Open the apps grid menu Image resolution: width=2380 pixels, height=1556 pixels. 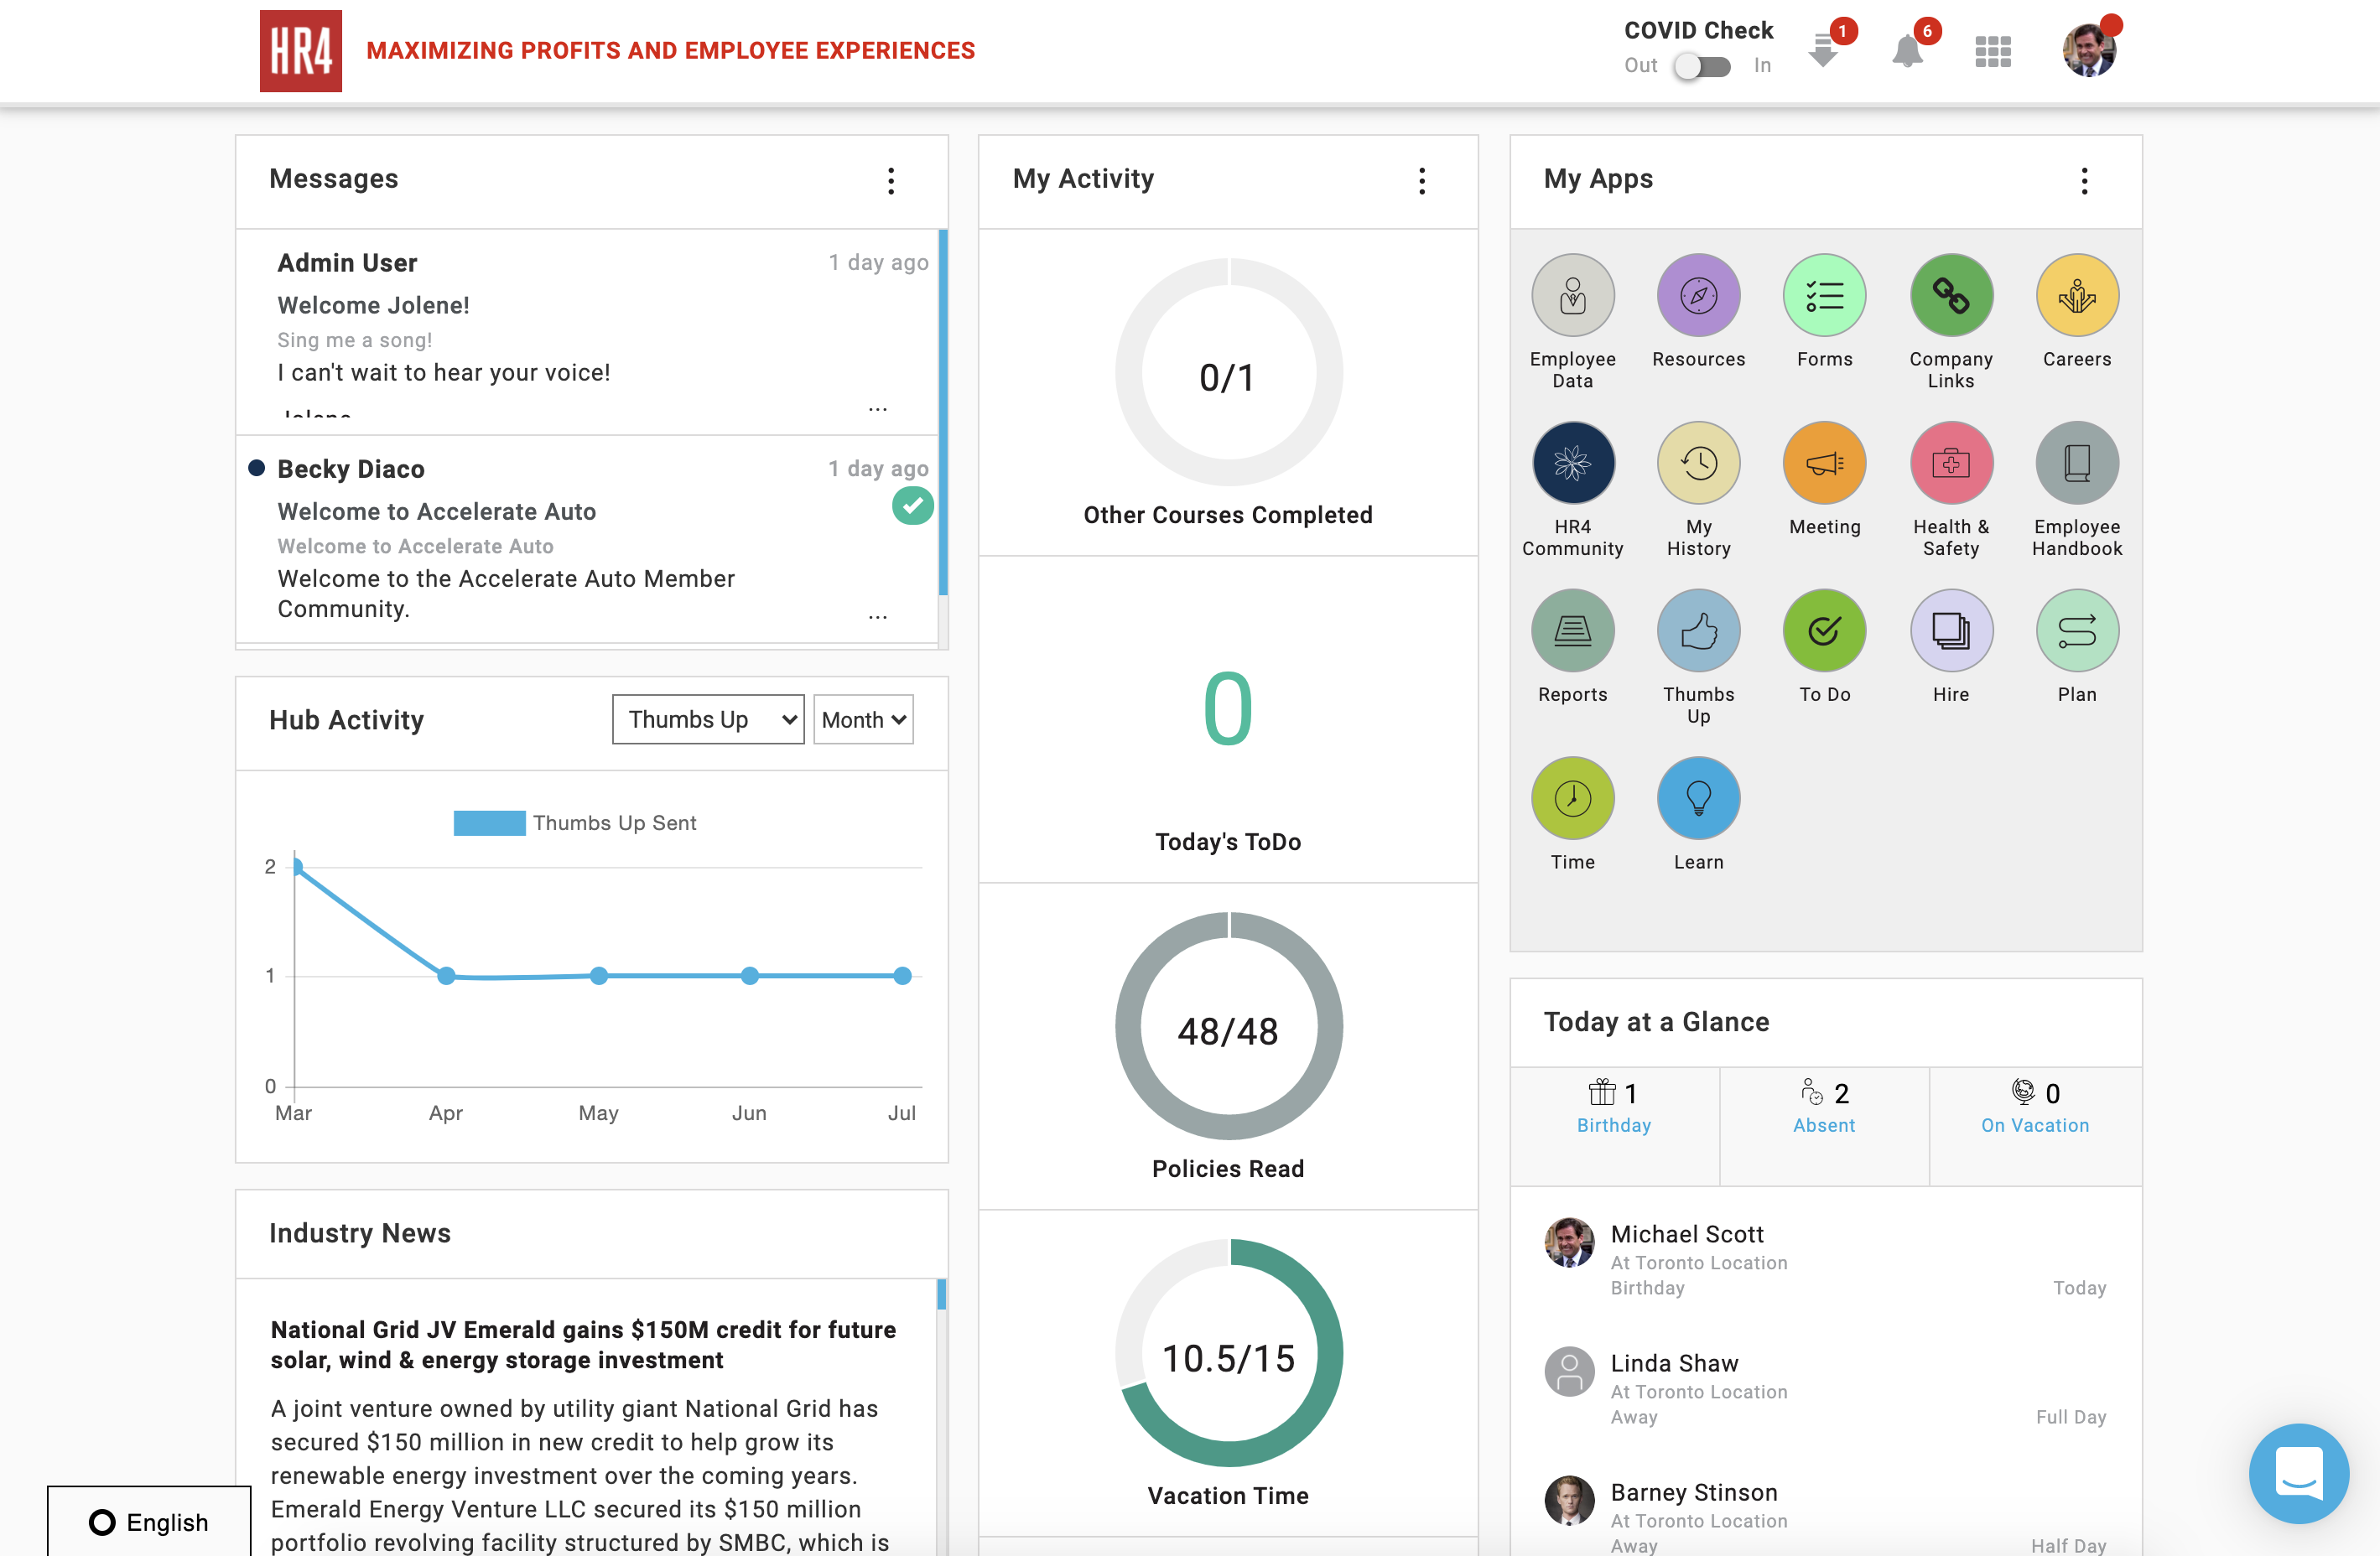pyautogui.click(x=1992, y=52)
